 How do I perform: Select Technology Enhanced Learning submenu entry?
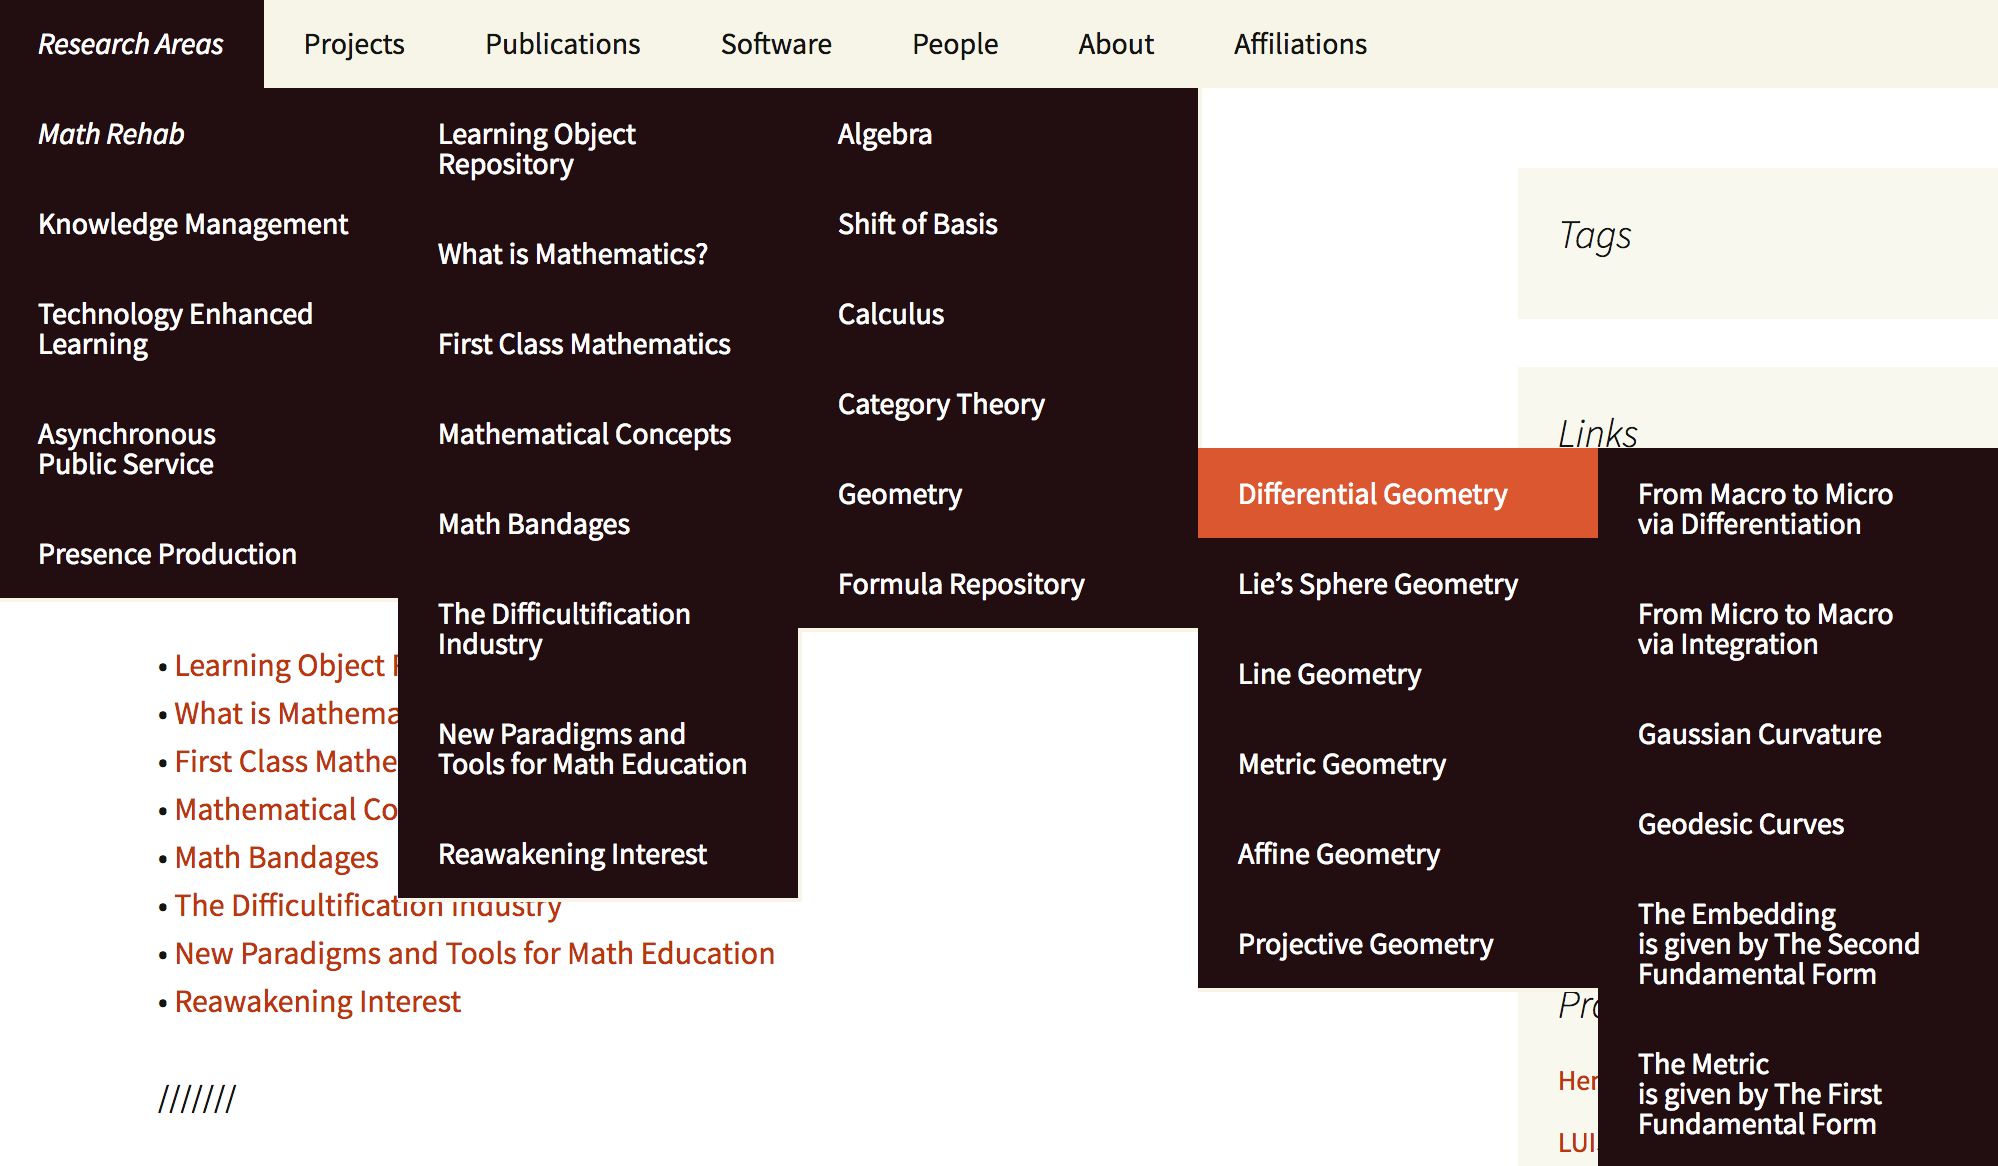[x=175, y=329]
